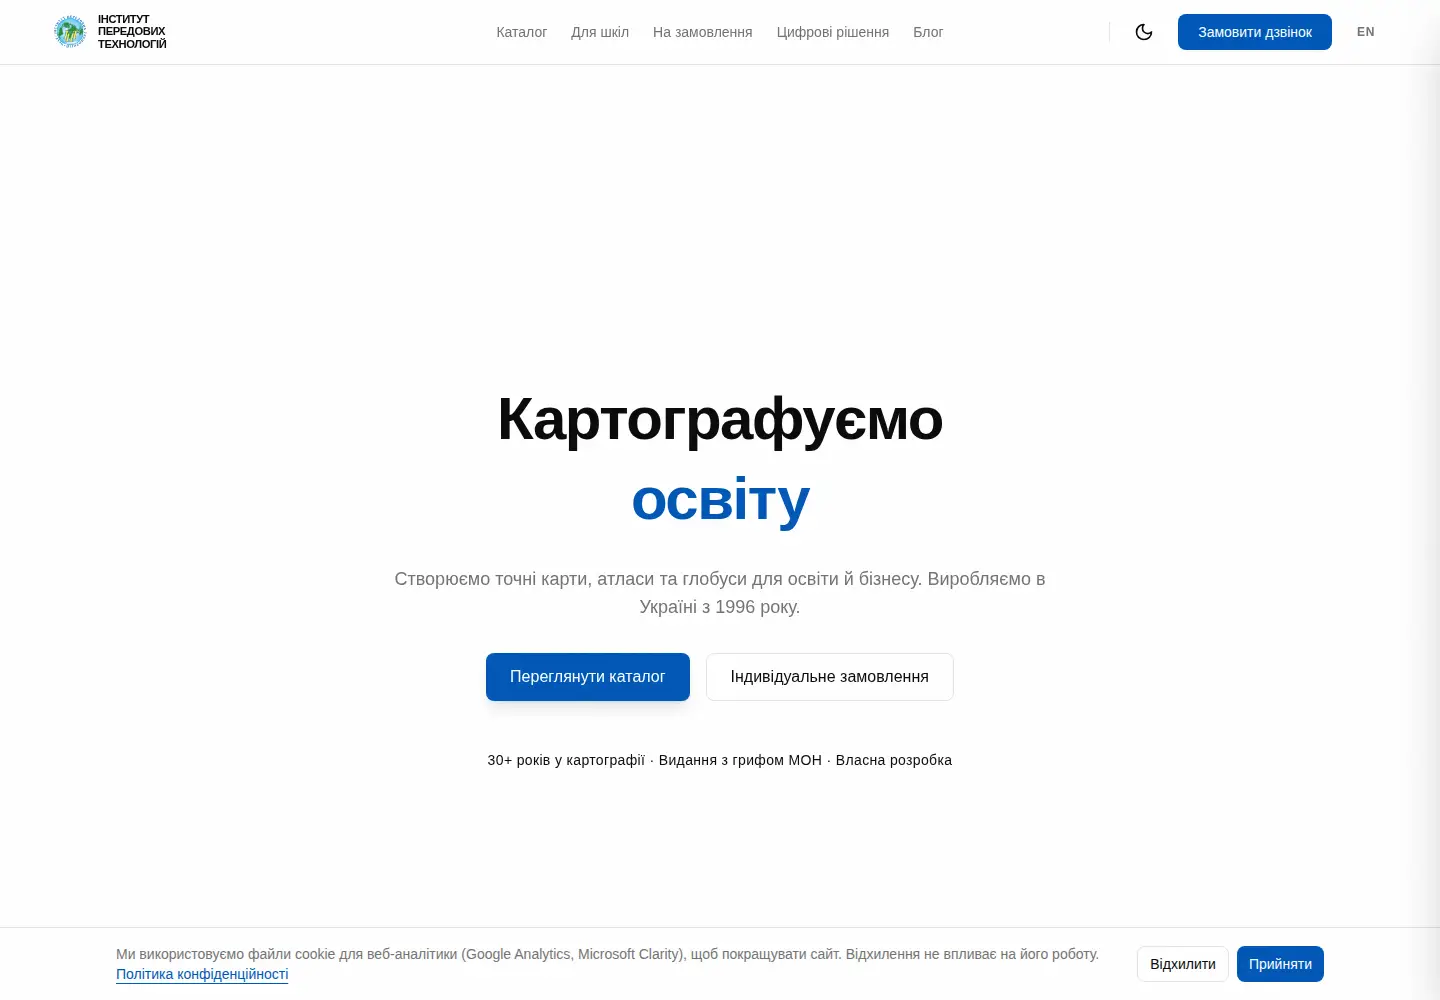This screenshot has width=1440, height=1000.
Task: Click Індивідуальне замовлення button
Action: (x=830, y=677)
